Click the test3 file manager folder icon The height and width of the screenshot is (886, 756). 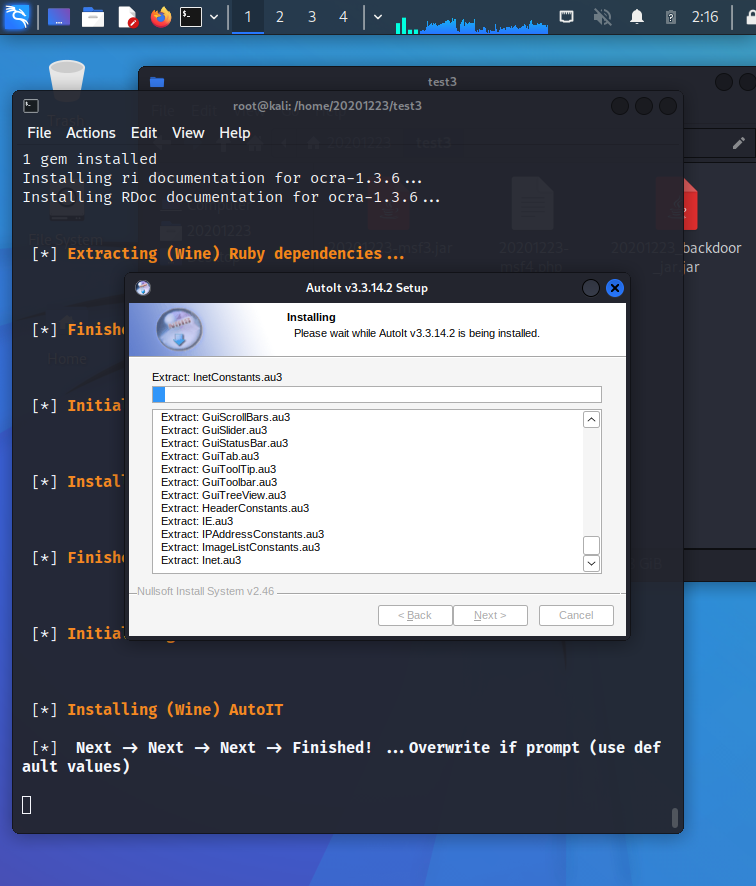point(157,82)
